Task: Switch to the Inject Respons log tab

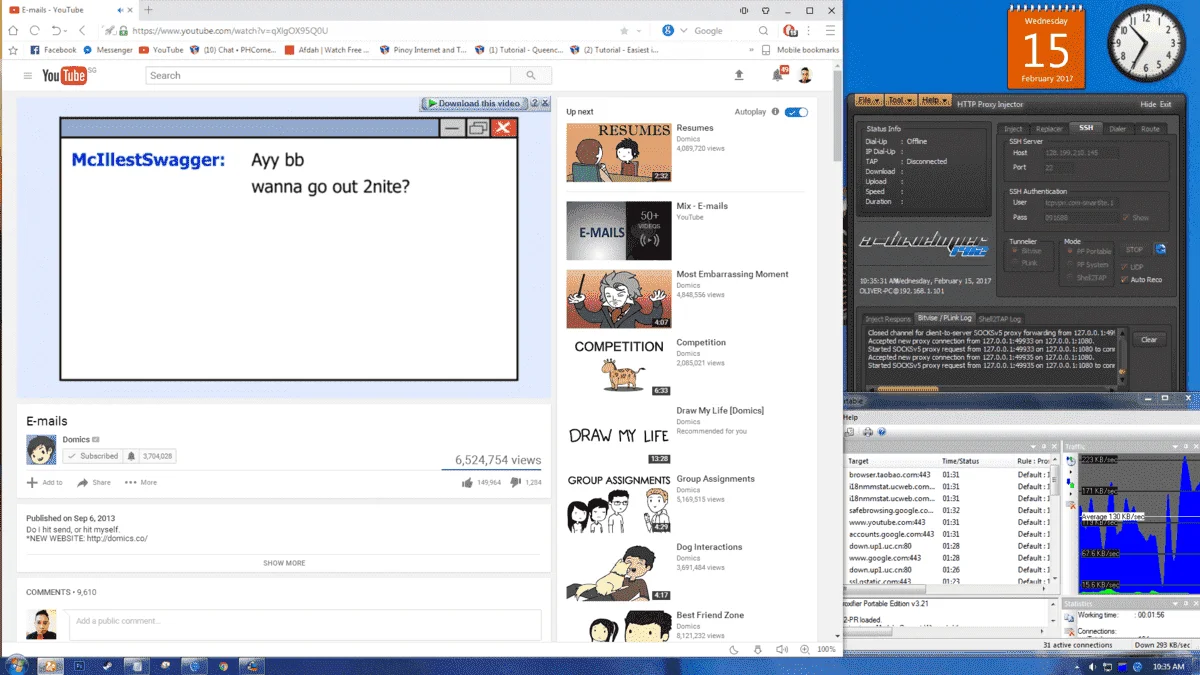Action: point(888,318)
